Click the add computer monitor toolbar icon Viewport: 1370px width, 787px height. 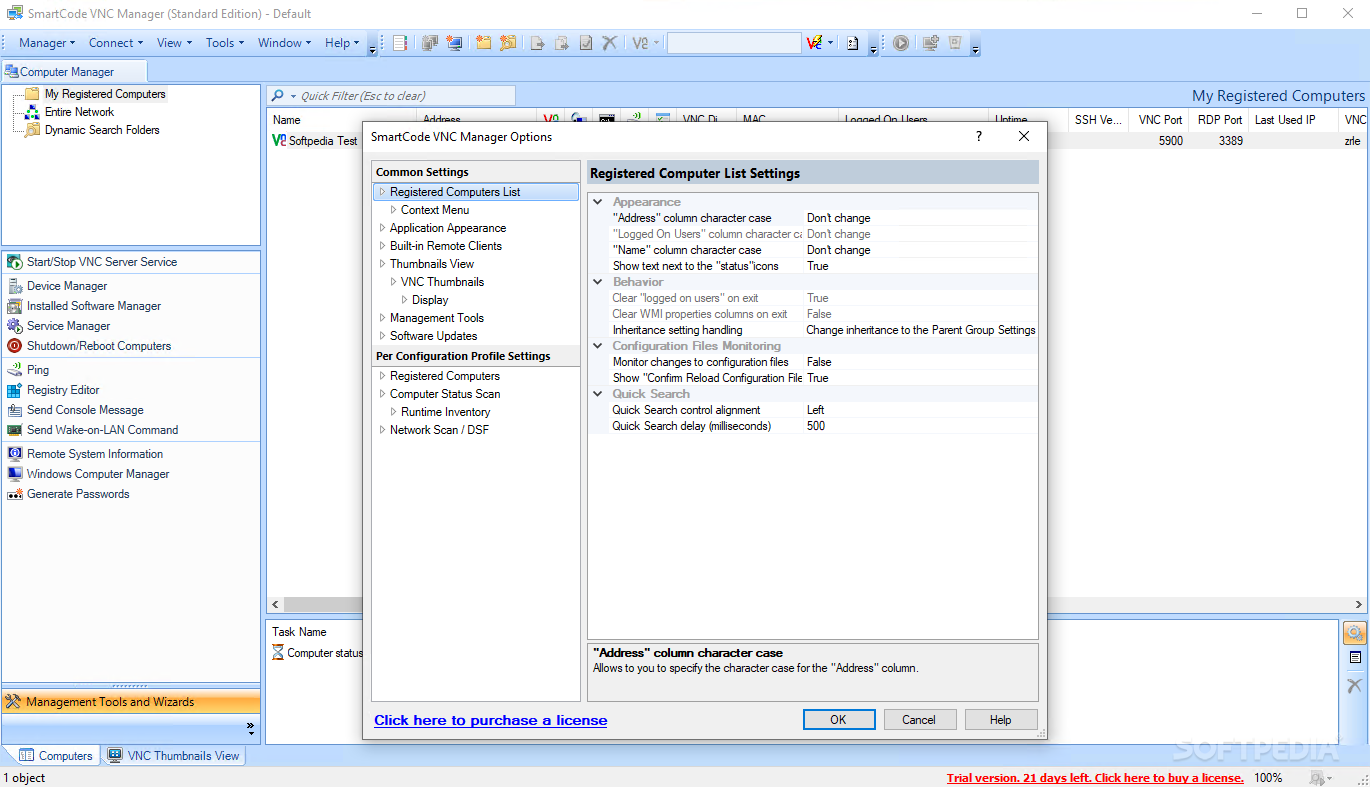click(x=931, y=43)
